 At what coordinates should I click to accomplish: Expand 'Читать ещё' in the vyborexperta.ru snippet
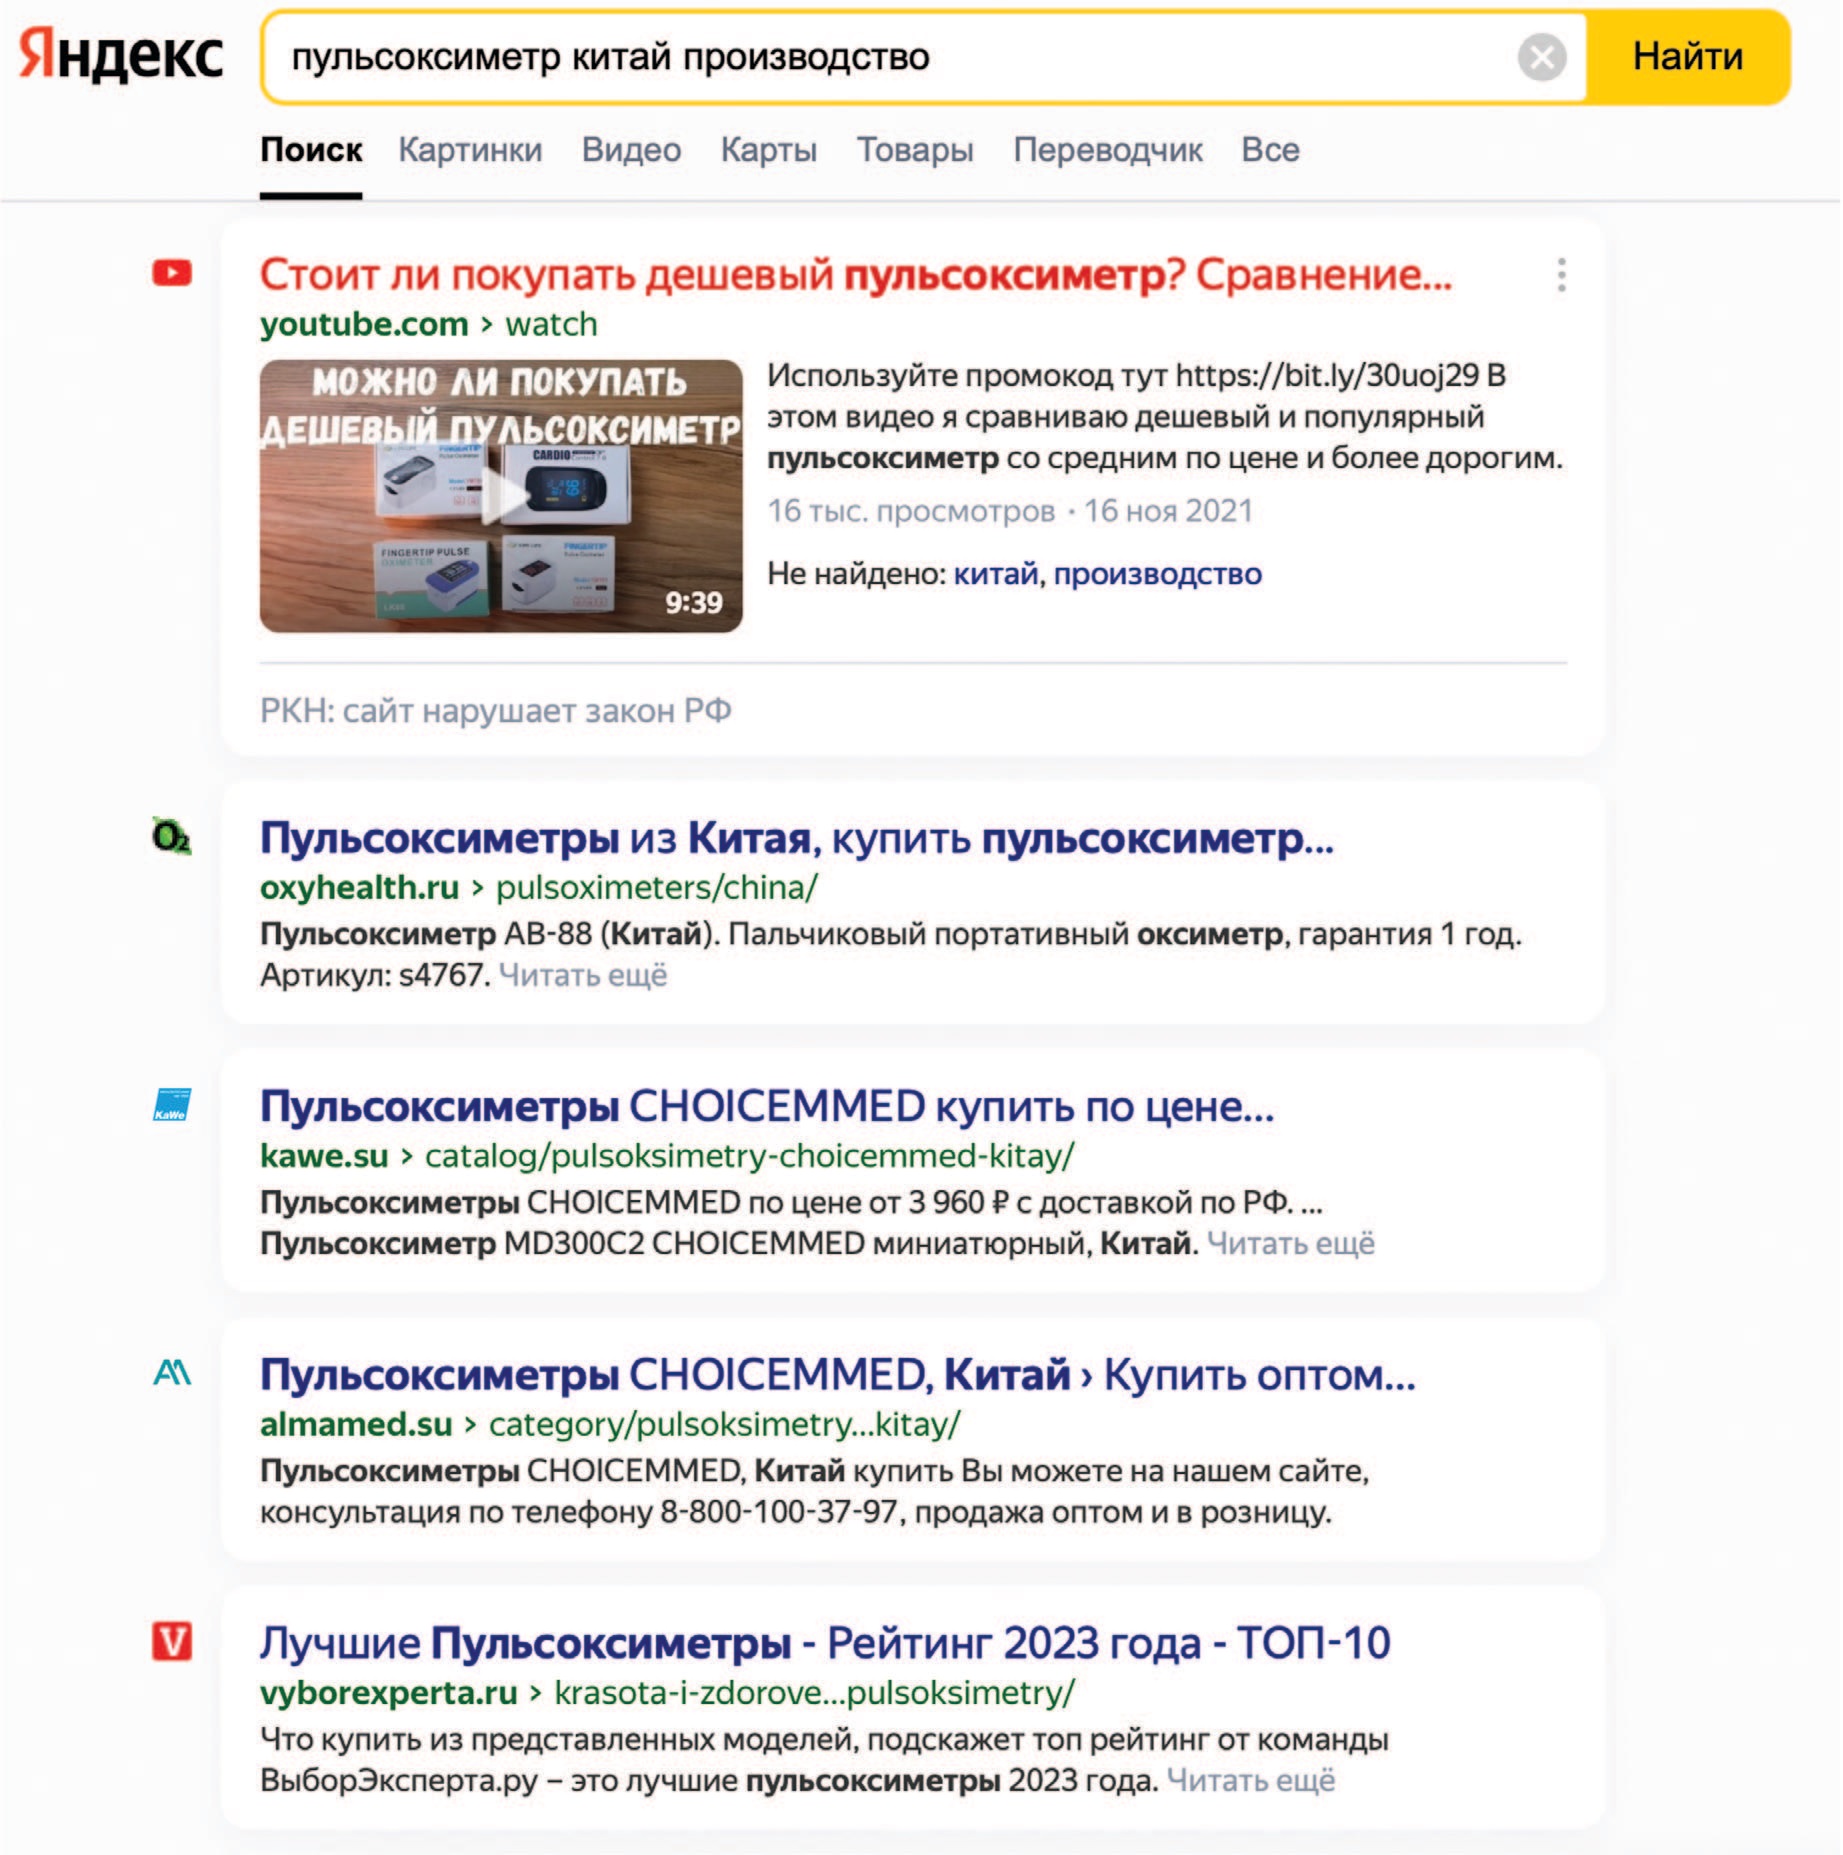[x=1251, y=1781]
